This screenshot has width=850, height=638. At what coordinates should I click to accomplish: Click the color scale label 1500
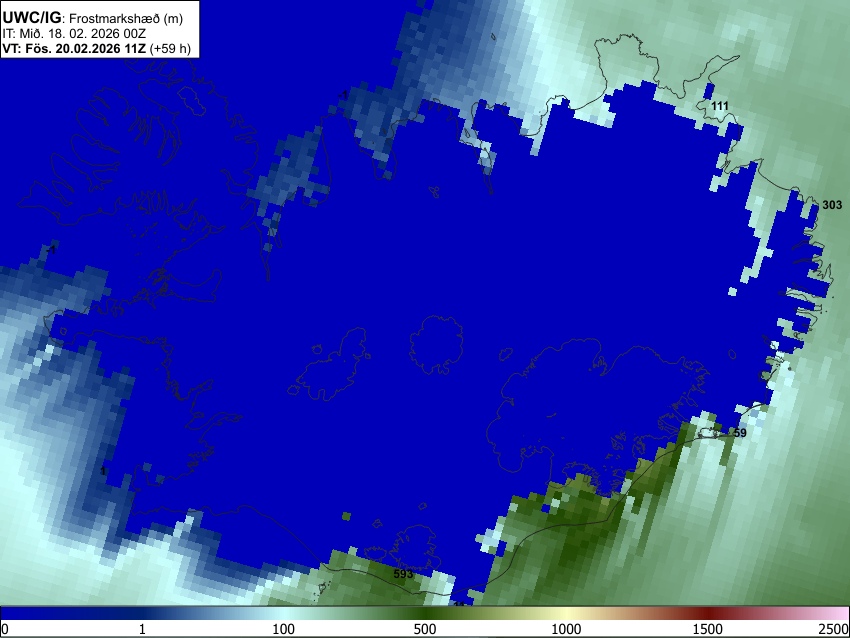[x=708, y=629]
